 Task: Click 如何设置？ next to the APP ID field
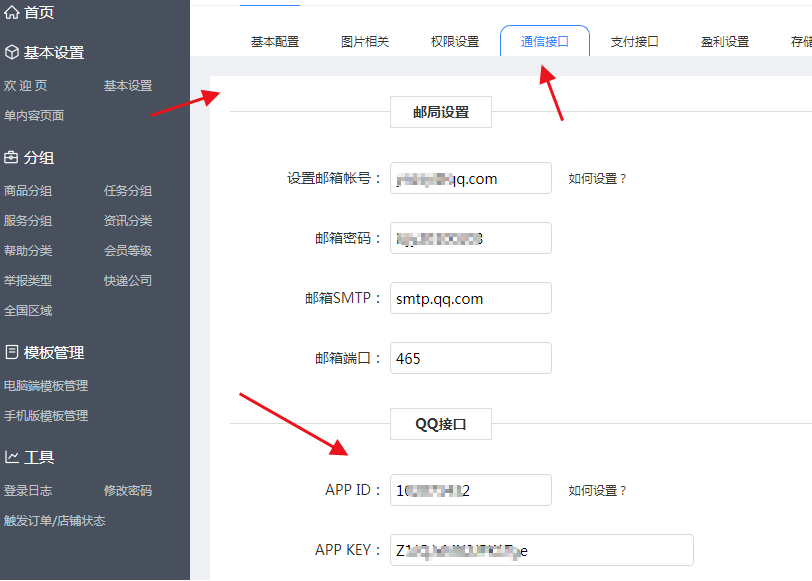(x=598, y=490)
